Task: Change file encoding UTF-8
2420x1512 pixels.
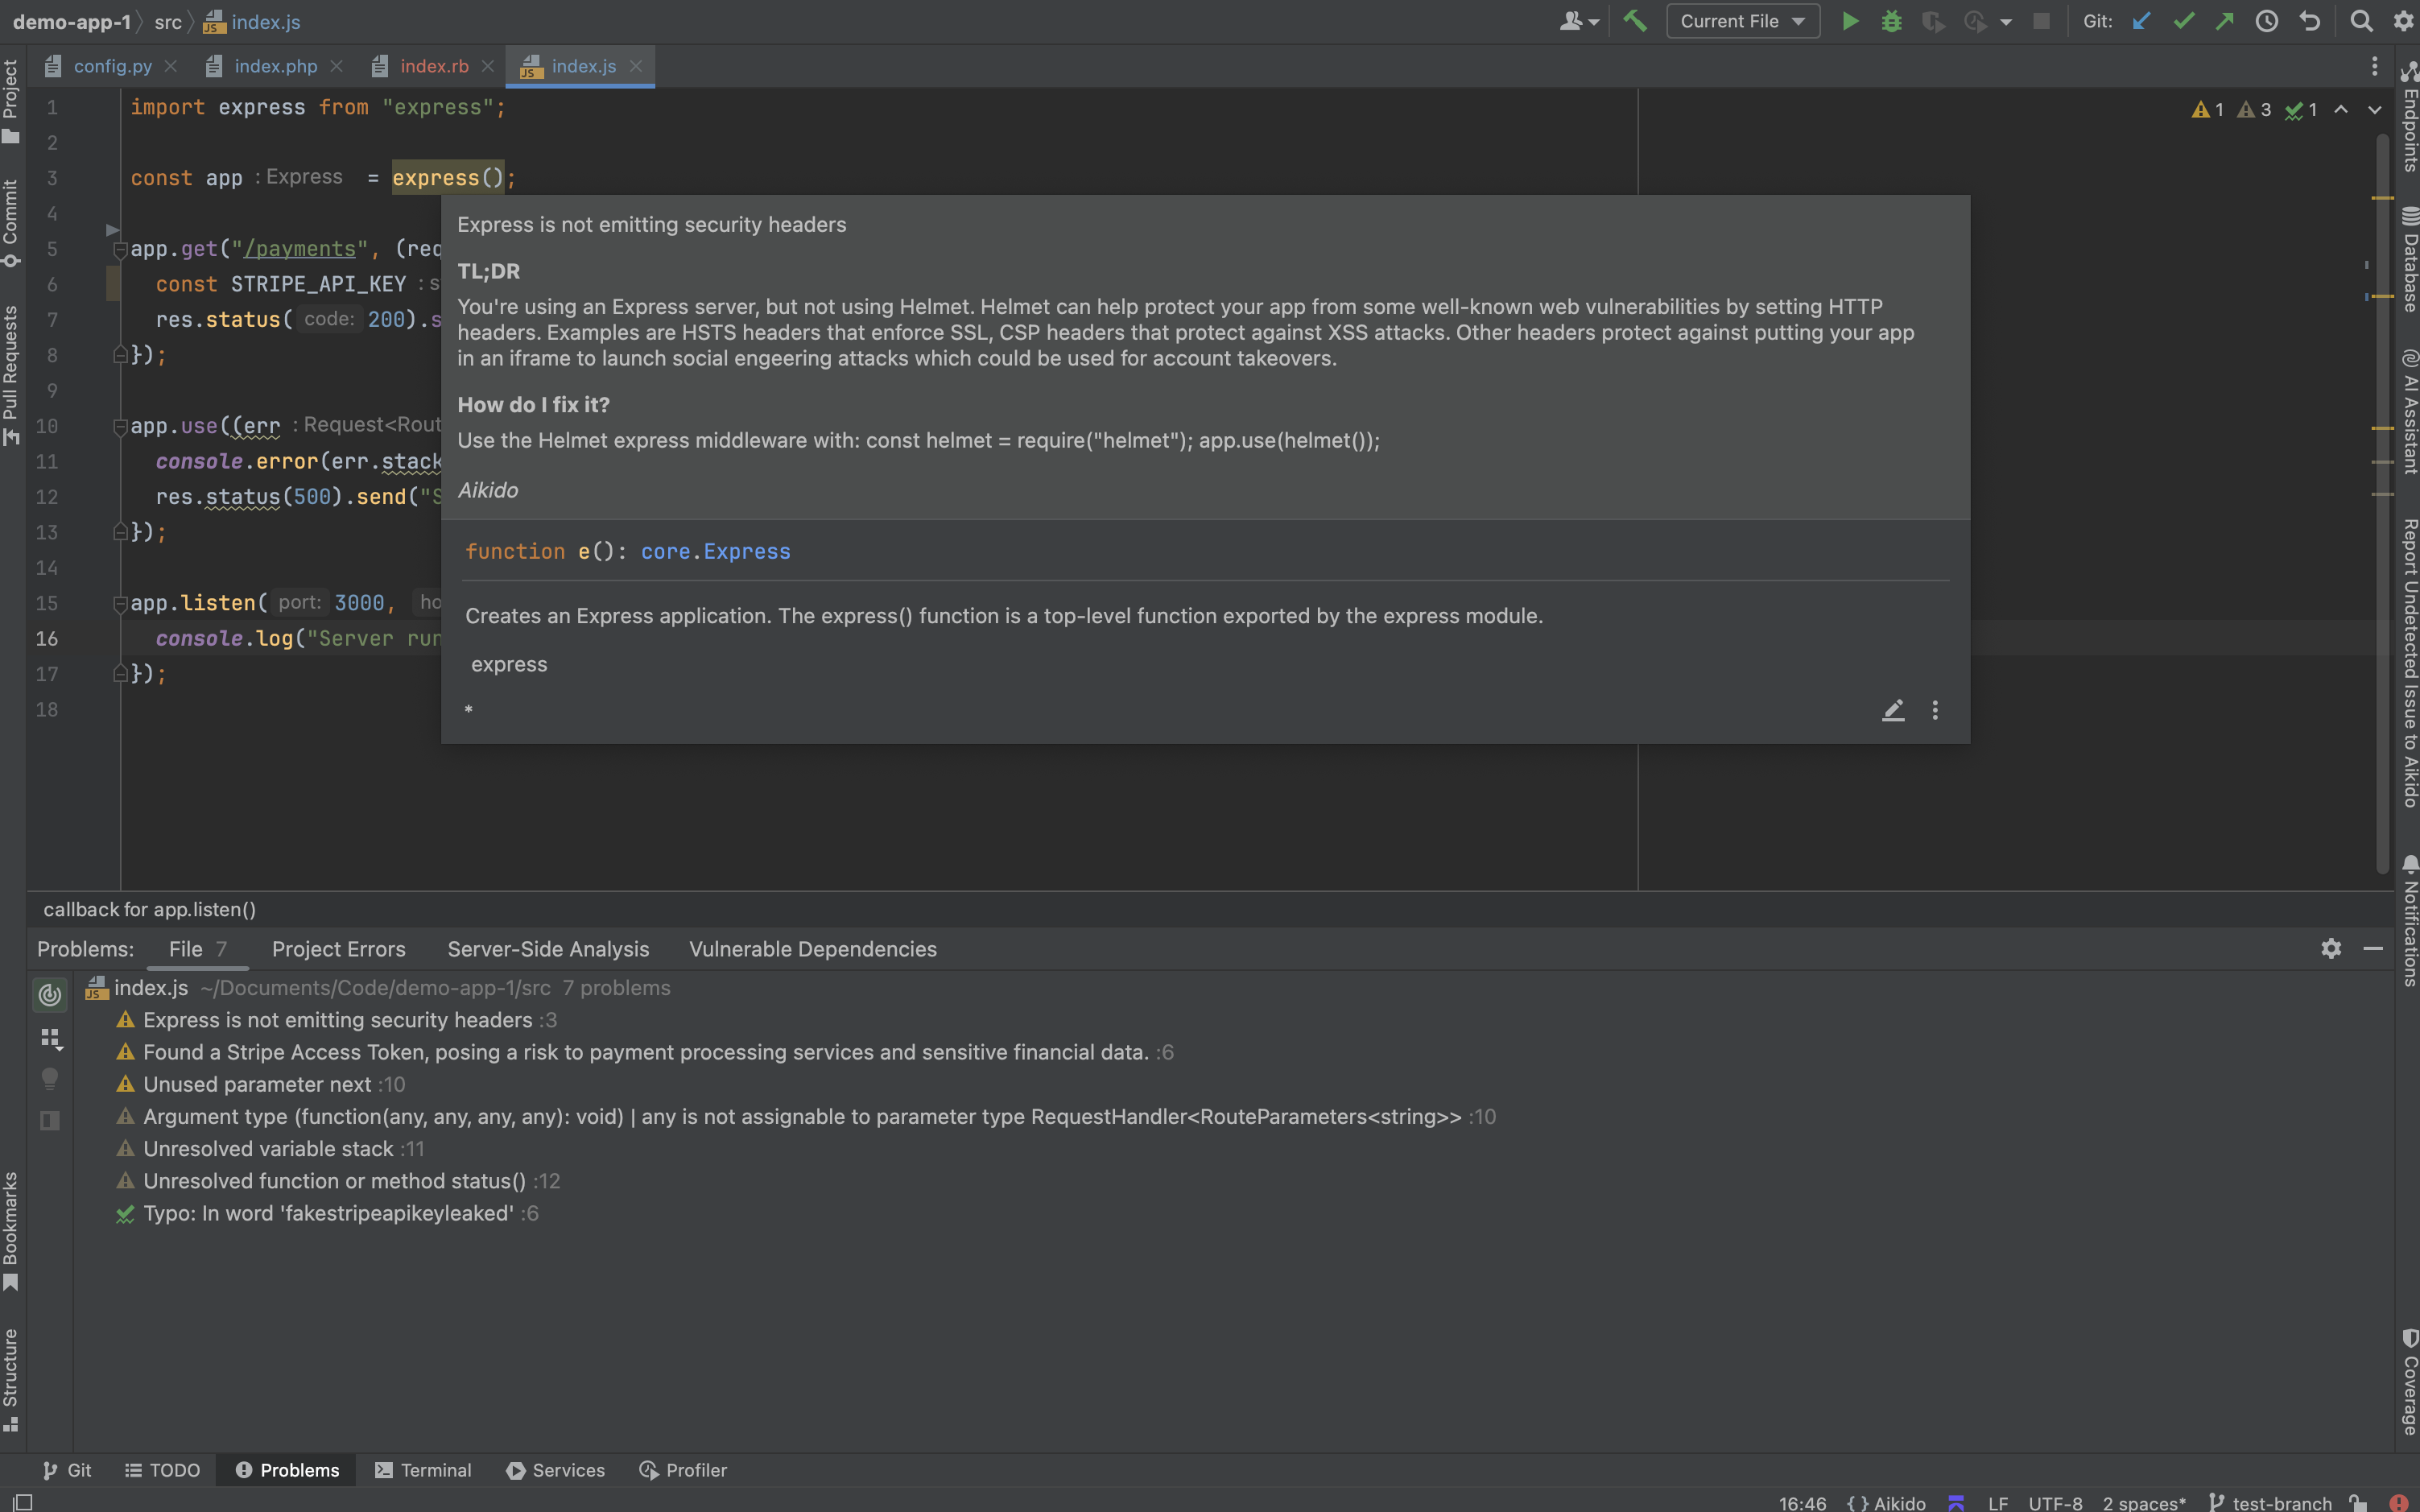Action: (x=2055, y=1502)
